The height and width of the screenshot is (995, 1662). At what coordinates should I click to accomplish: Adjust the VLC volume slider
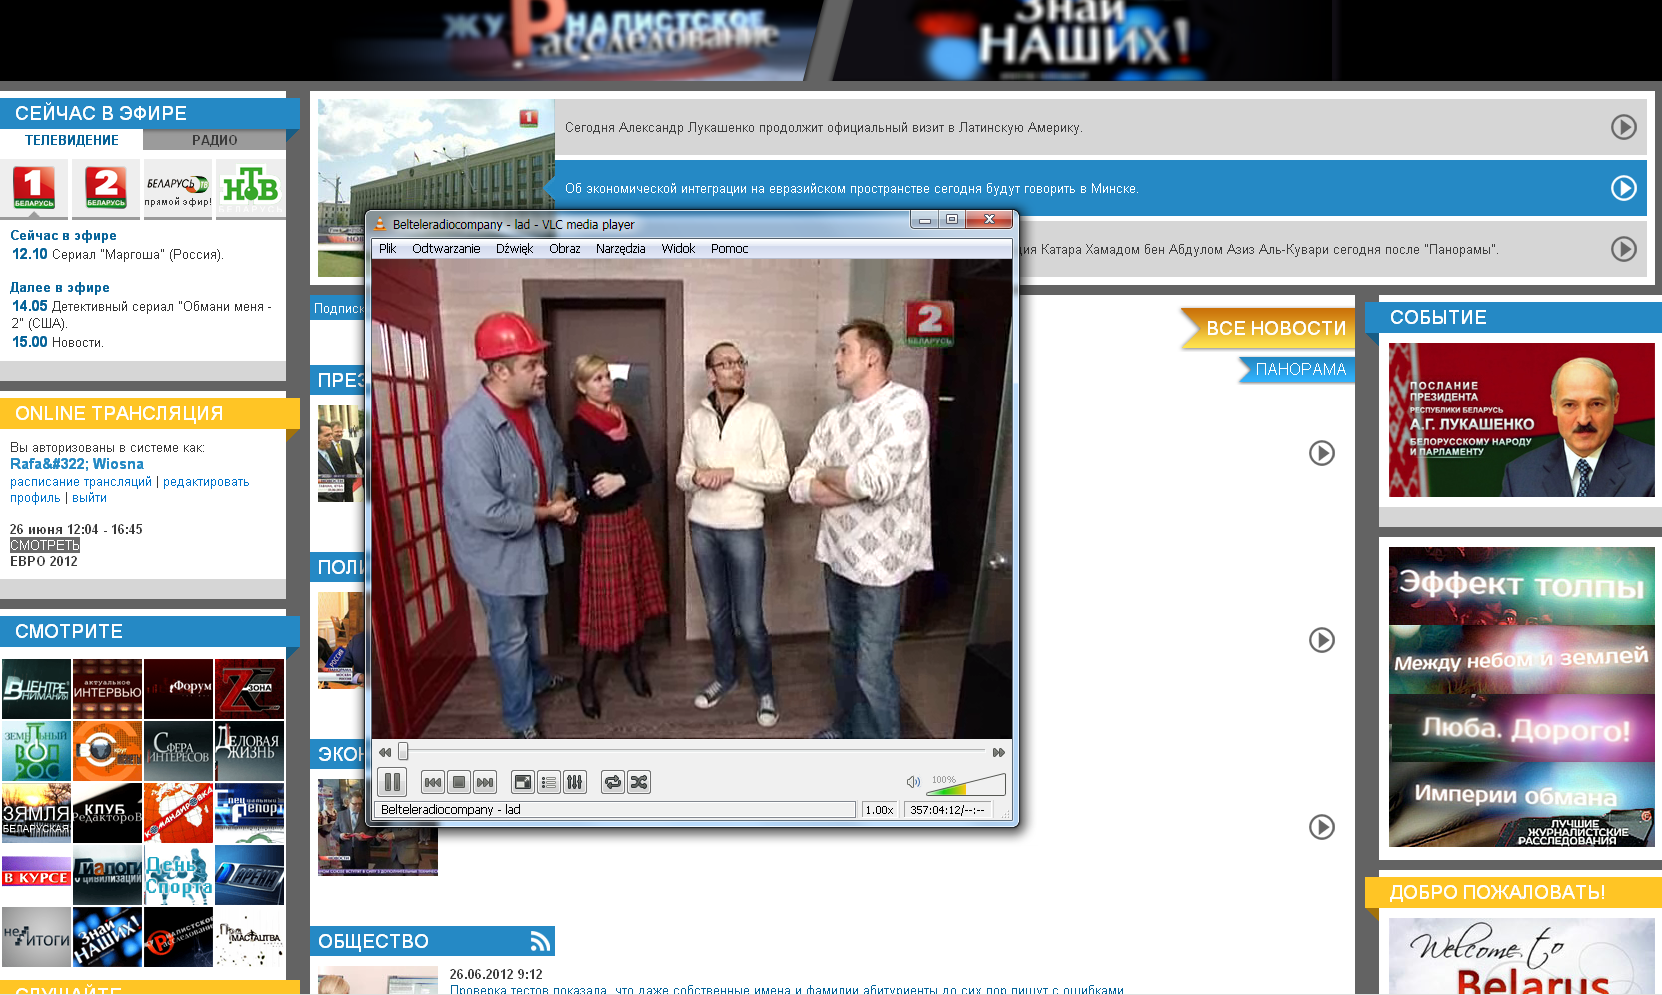(x=966, y=785)
